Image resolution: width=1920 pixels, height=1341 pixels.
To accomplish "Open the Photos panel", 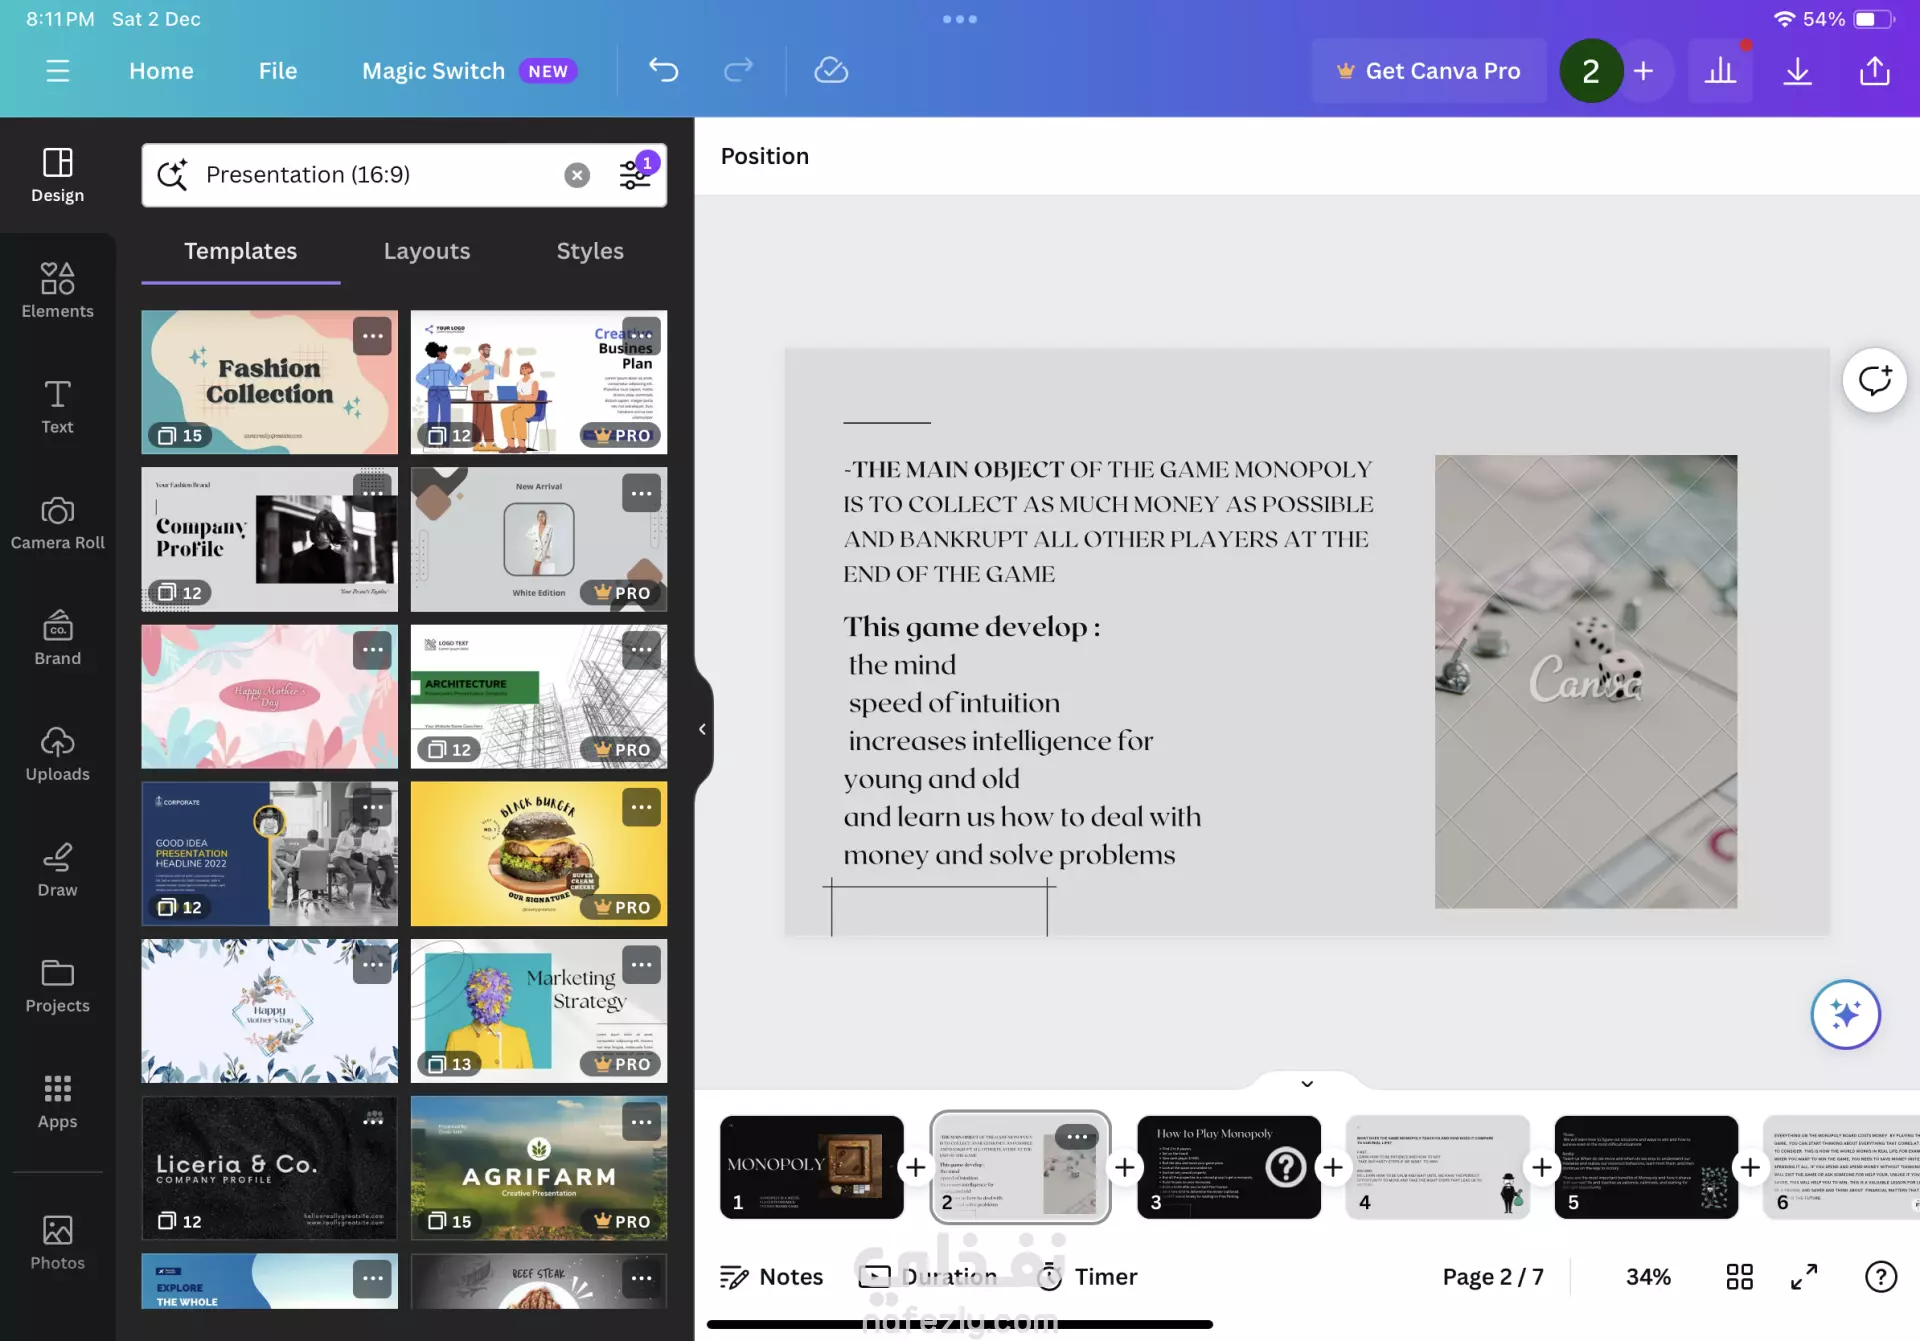I will tap(57, 1242).
